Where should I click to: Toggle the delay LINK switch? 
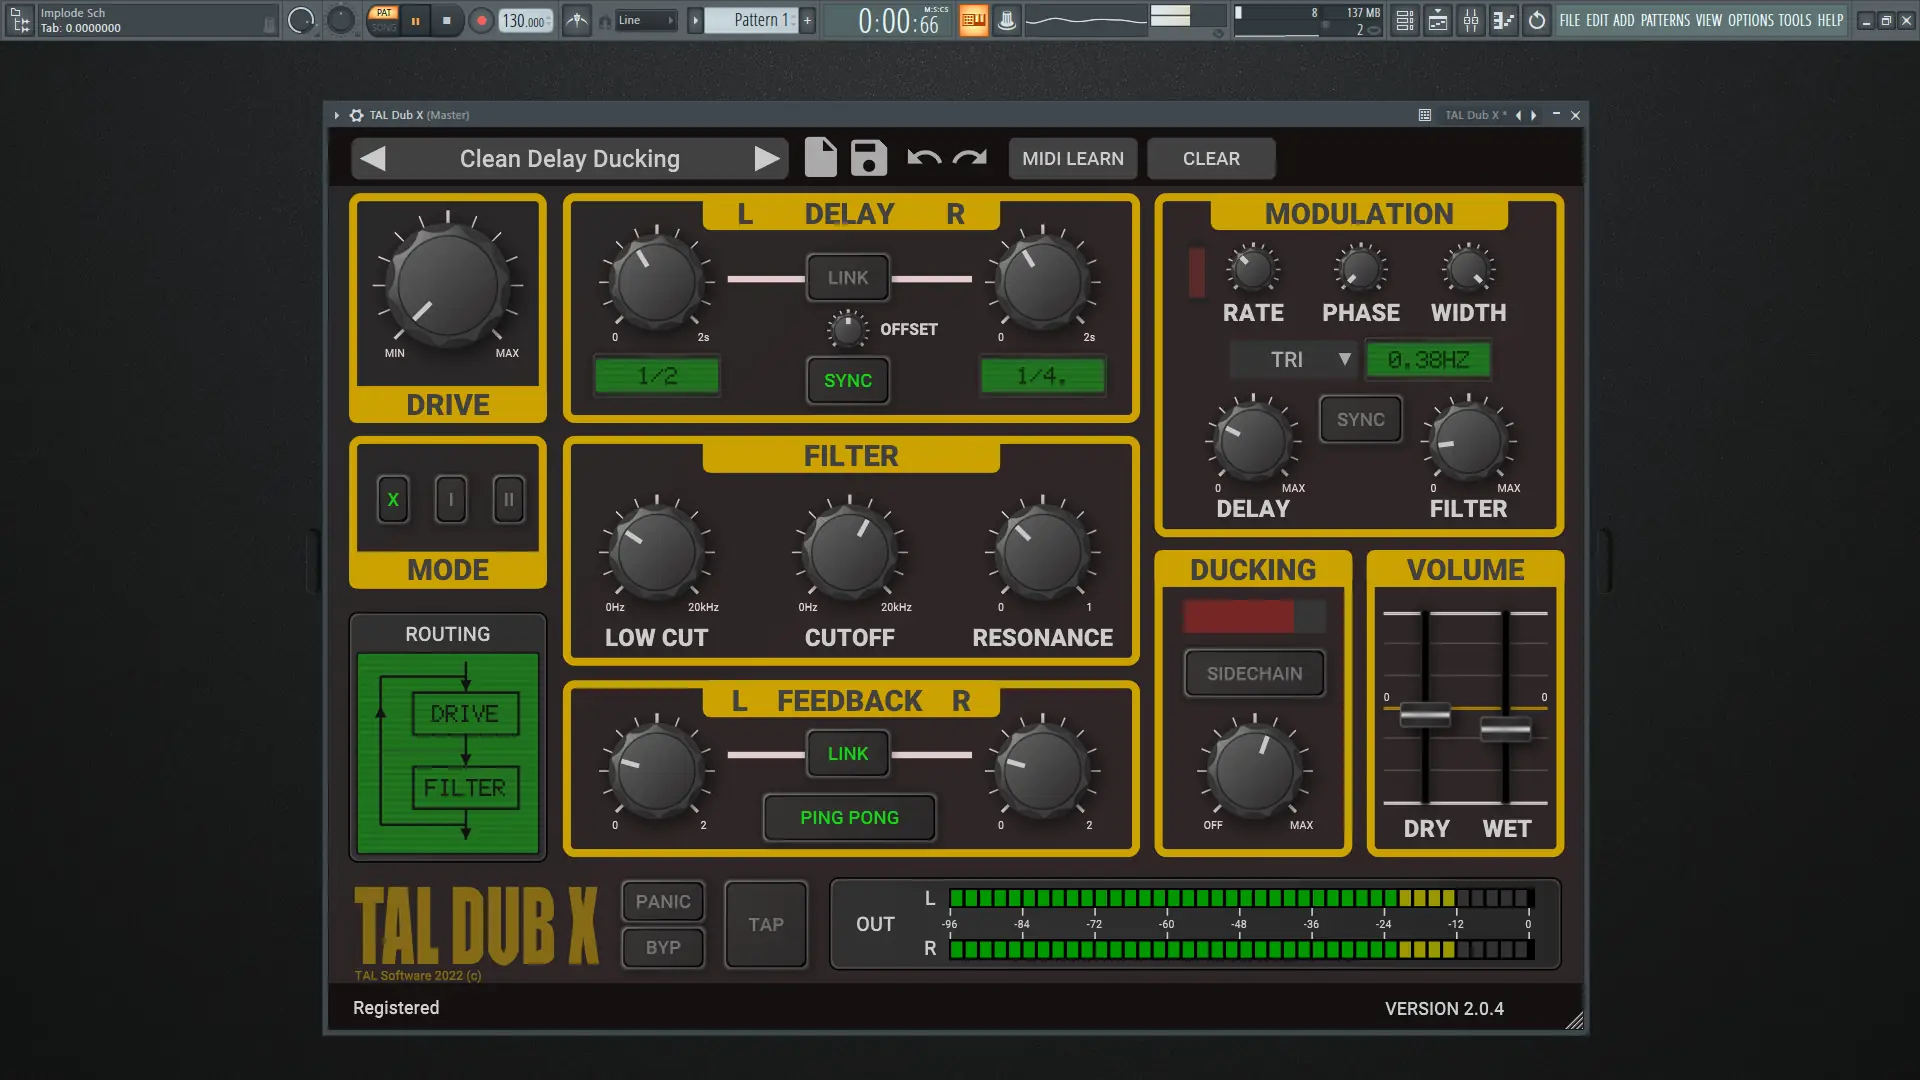(847, 278)
